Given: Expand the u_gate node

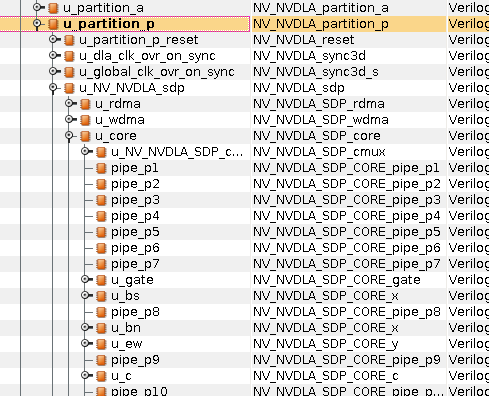Looking at the screenshot, I should coord(85,279).
